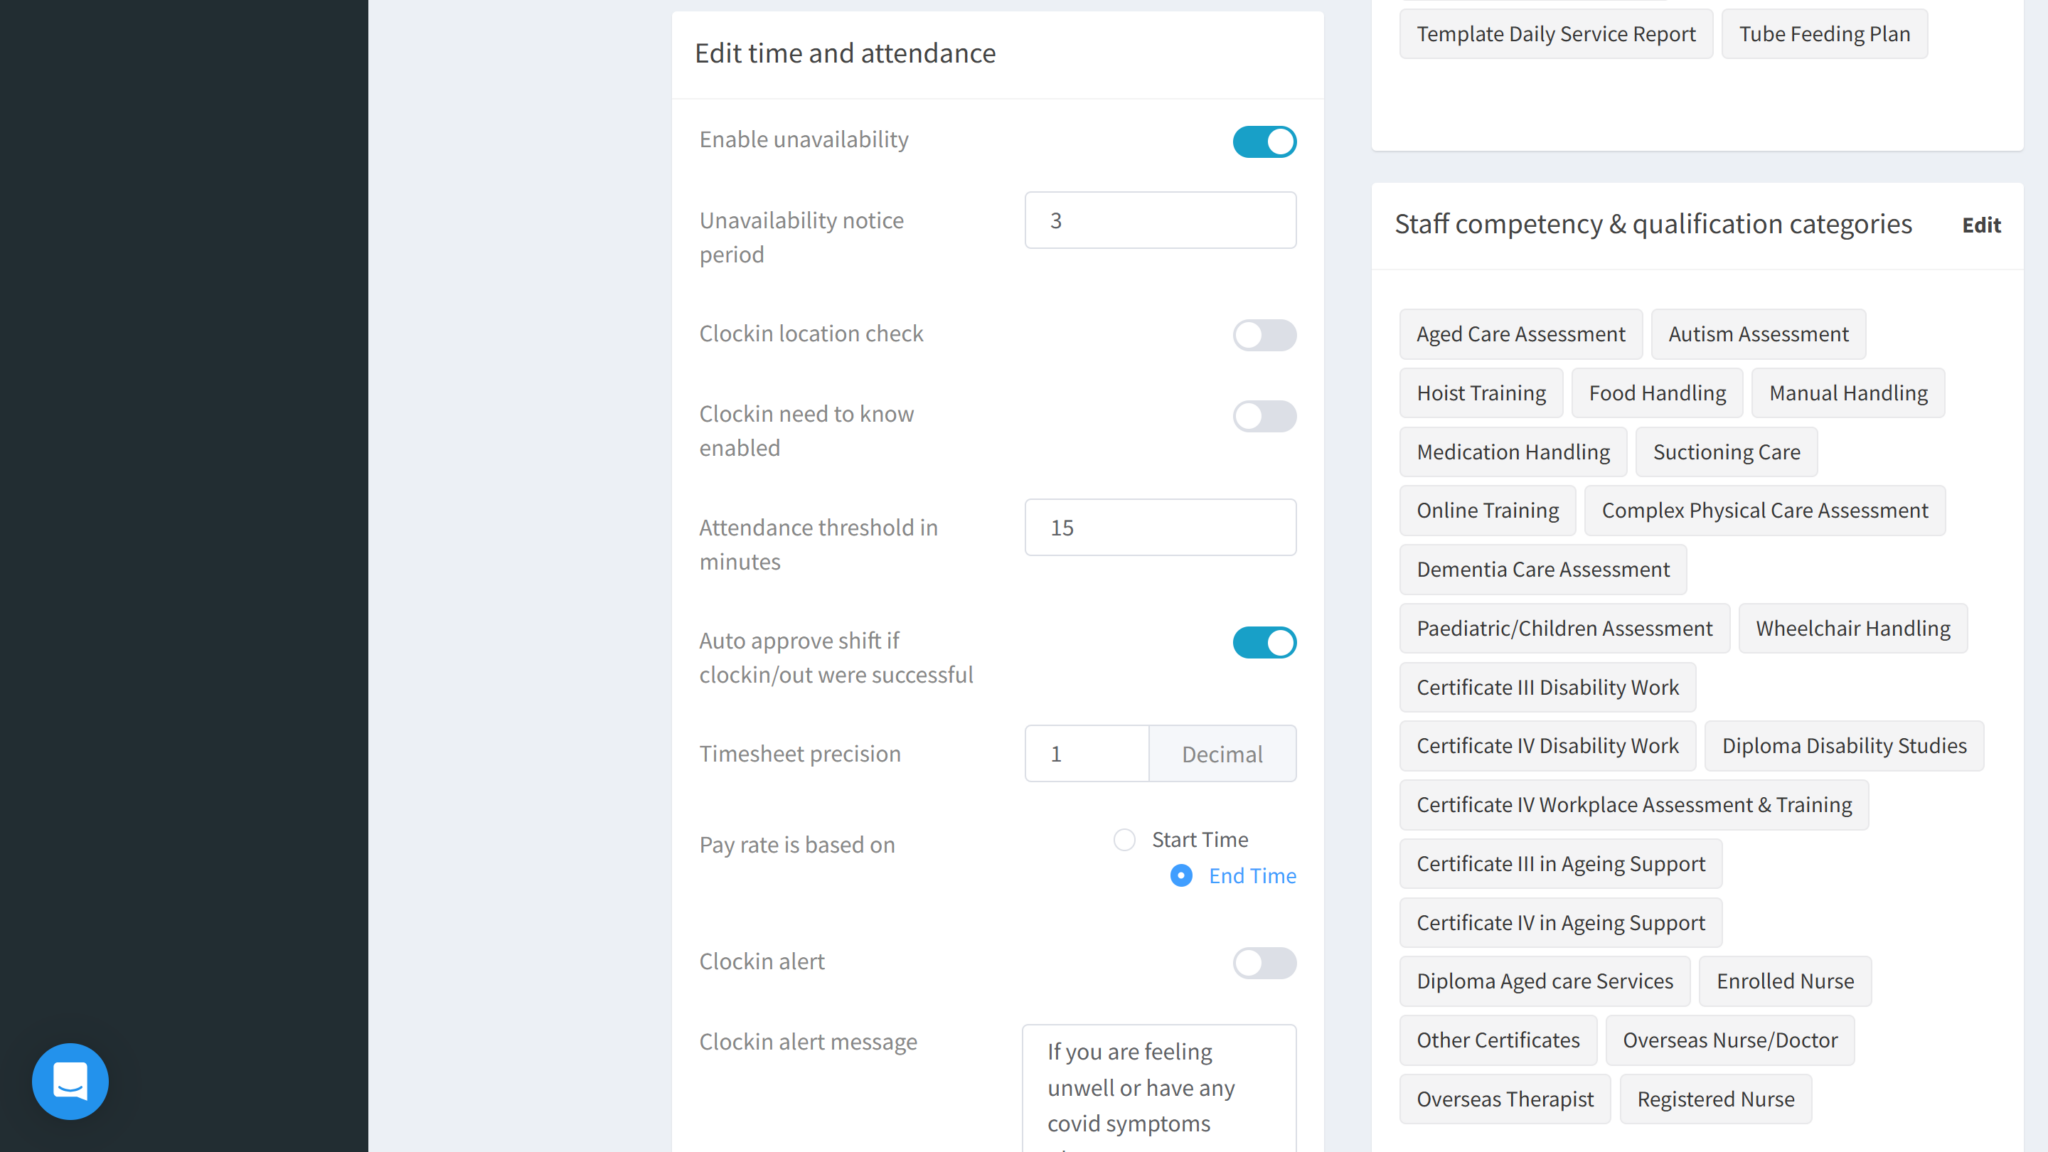Click Template Daily Service Report
Screen dimensions: 2048x1152
coord(1555,33)
